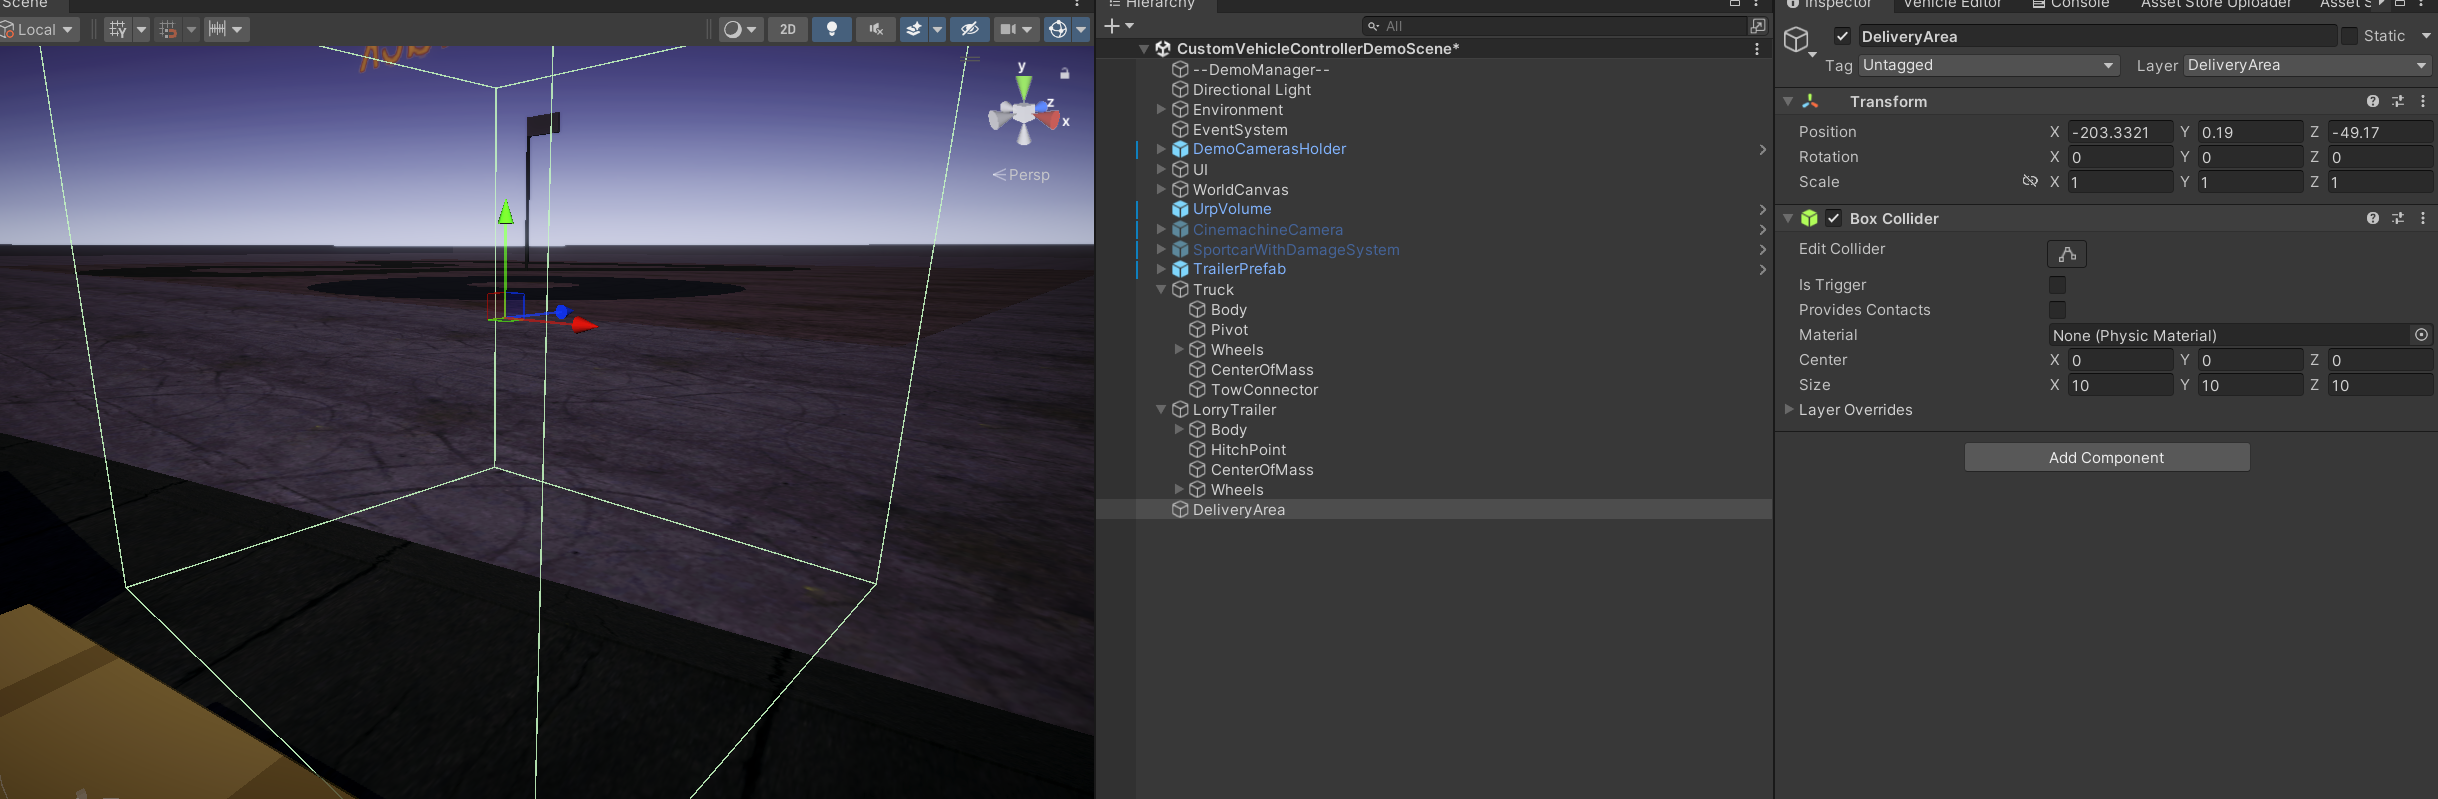The image size is (2438, 799).
Task: Toggle scene lighting with the lightbulb icon
Action: (x=831, y=29)
